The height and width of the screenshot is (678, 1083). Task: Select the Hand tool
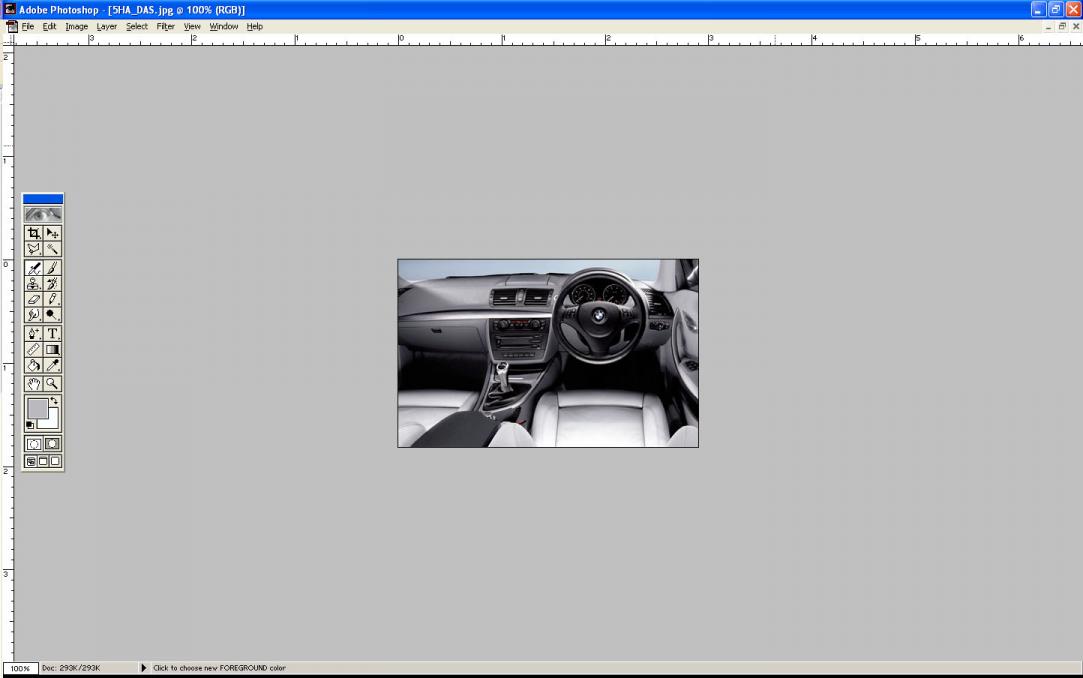(x=33, y=385)
